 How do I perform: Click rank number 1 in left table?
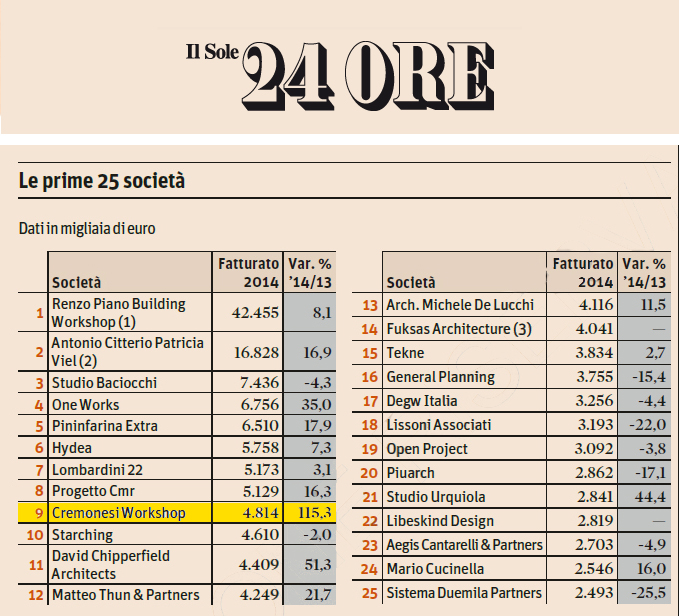coord(40,313)
